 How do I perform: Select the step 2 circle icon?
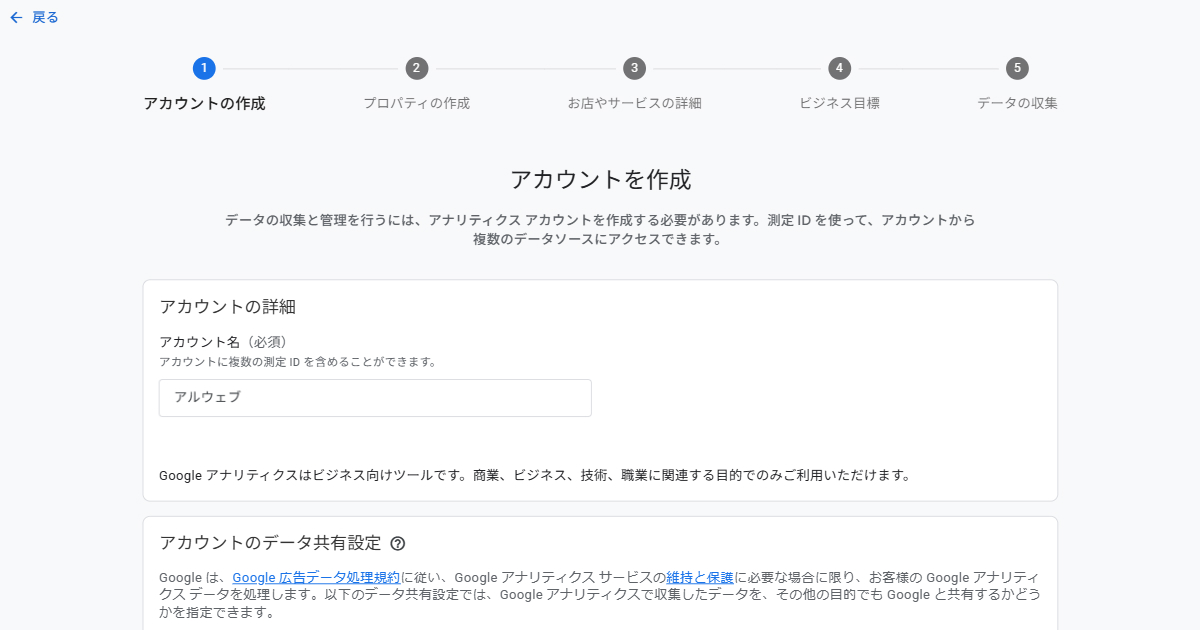click(417, 68)
